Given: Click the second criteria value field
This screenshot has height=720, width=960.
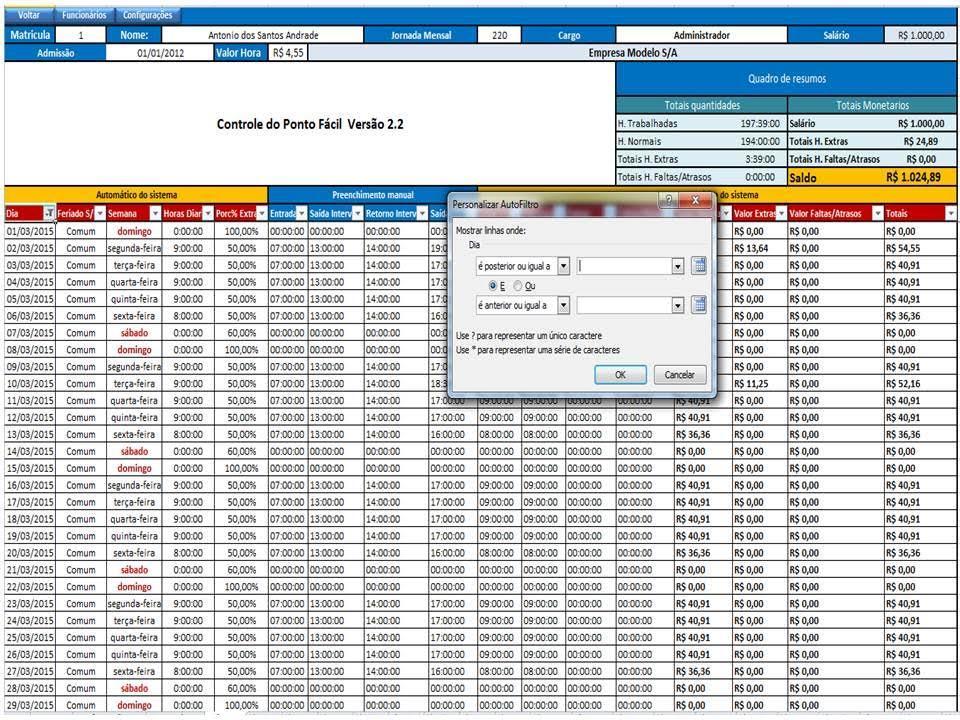Looking at the screenshot, I should pos(624,305).
